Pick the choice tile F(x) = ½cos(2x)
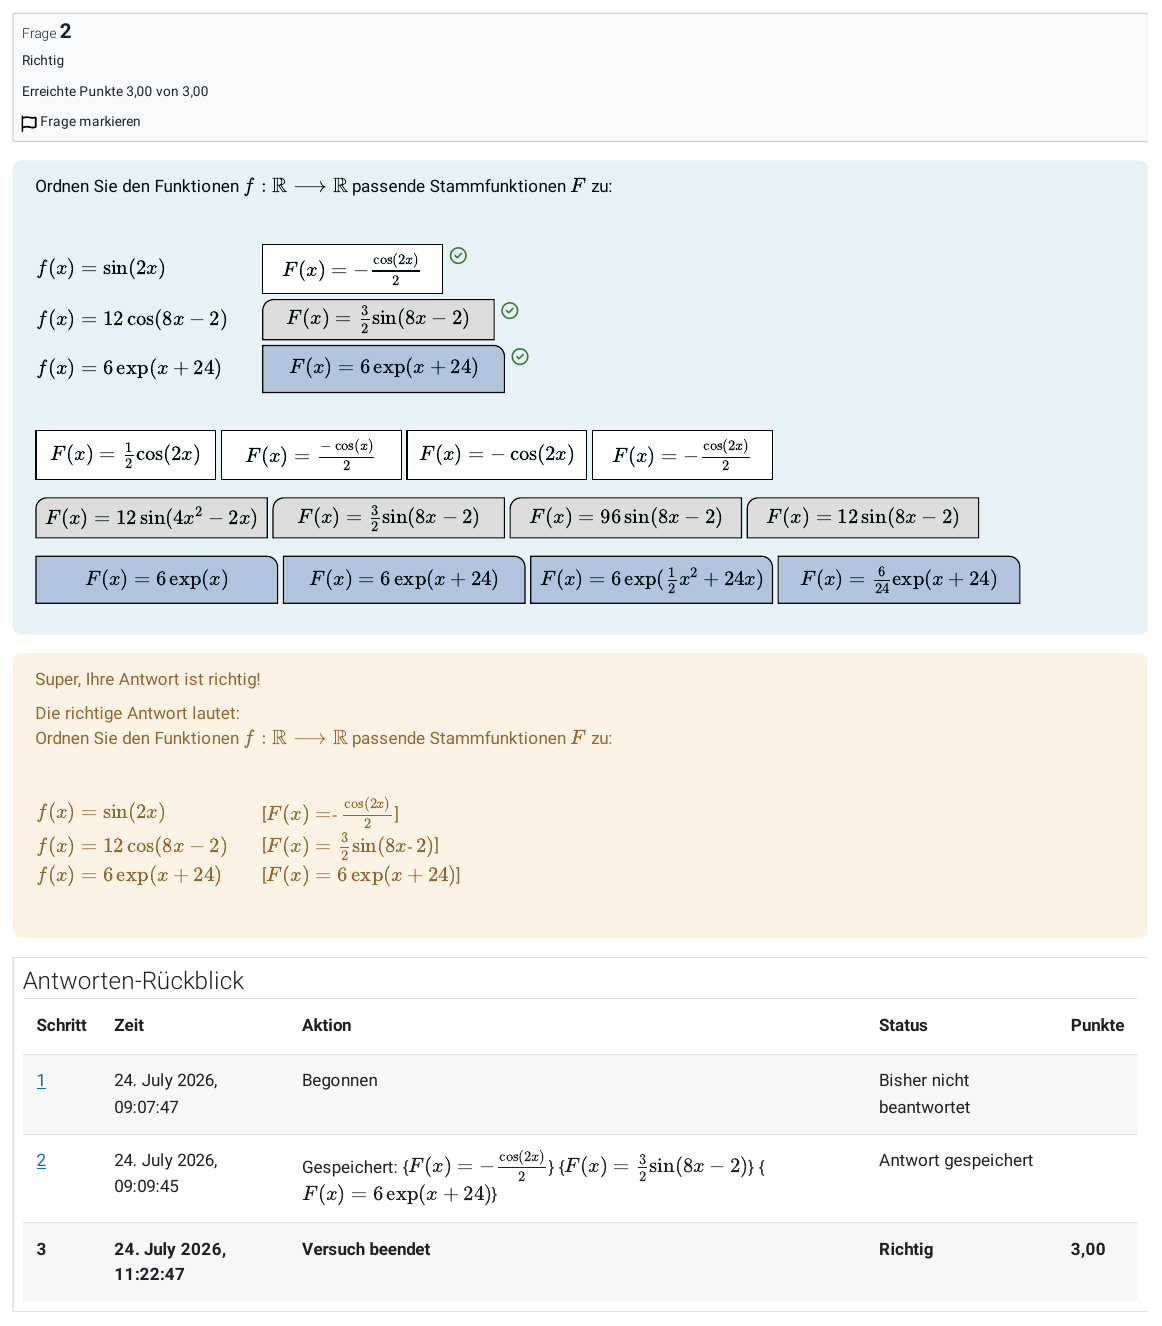Viewport: 1162px width, 1326px height. [125, 455]
